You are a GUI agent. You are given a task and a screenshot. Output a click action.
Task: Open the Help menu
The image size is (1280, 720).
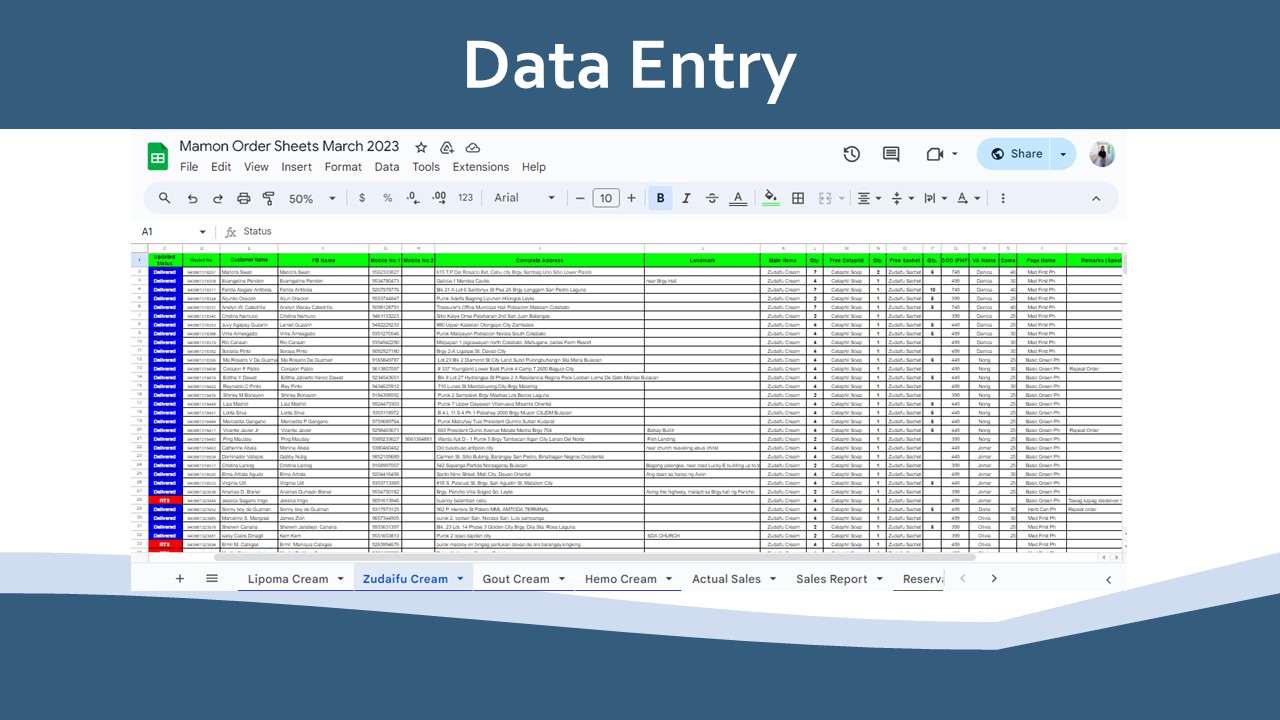pyautogui.click(x=534, y=167)
